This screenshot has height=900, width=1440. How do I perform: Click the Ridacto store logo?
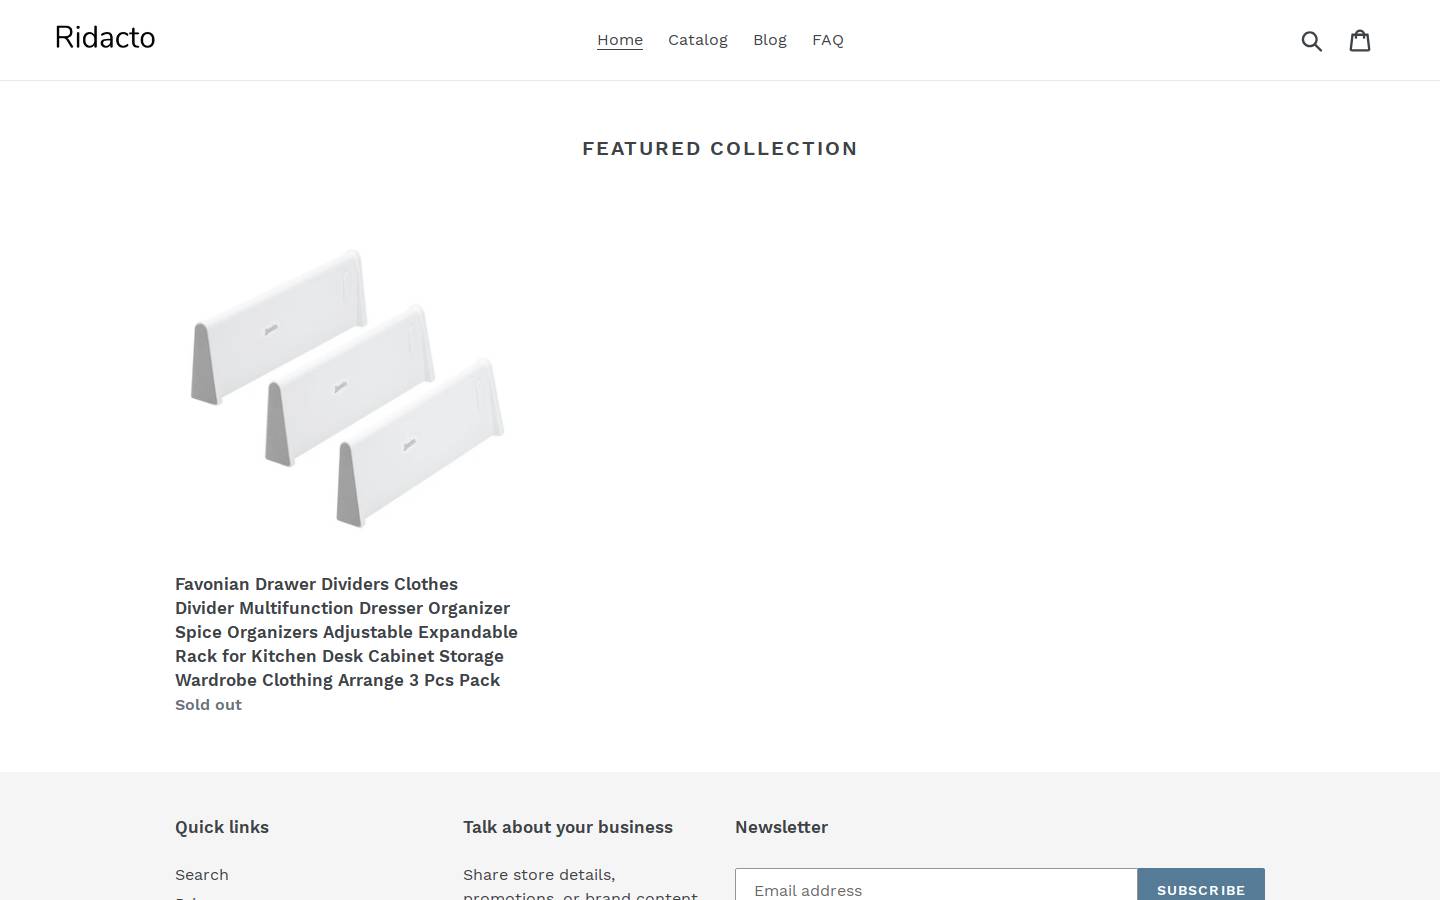105,38
